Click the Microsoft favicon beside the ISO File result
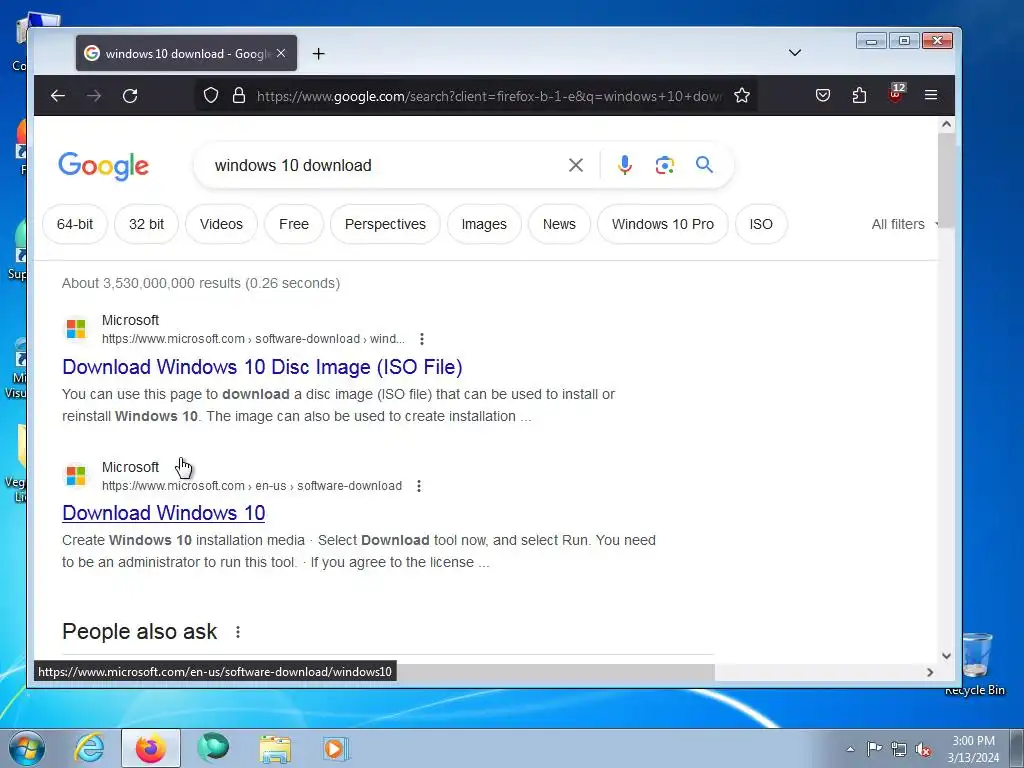 pos(76,328)
